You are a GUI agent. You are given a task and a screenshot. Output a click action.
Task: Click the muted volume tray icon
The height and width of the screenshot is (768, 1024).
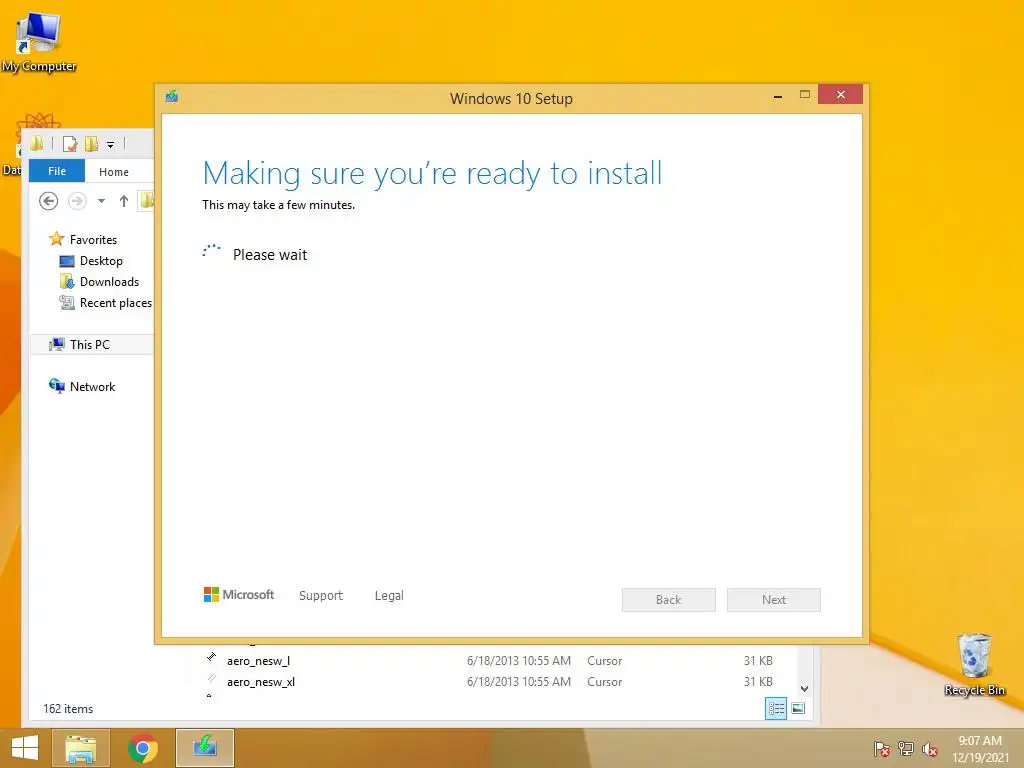tap(929, 748)
